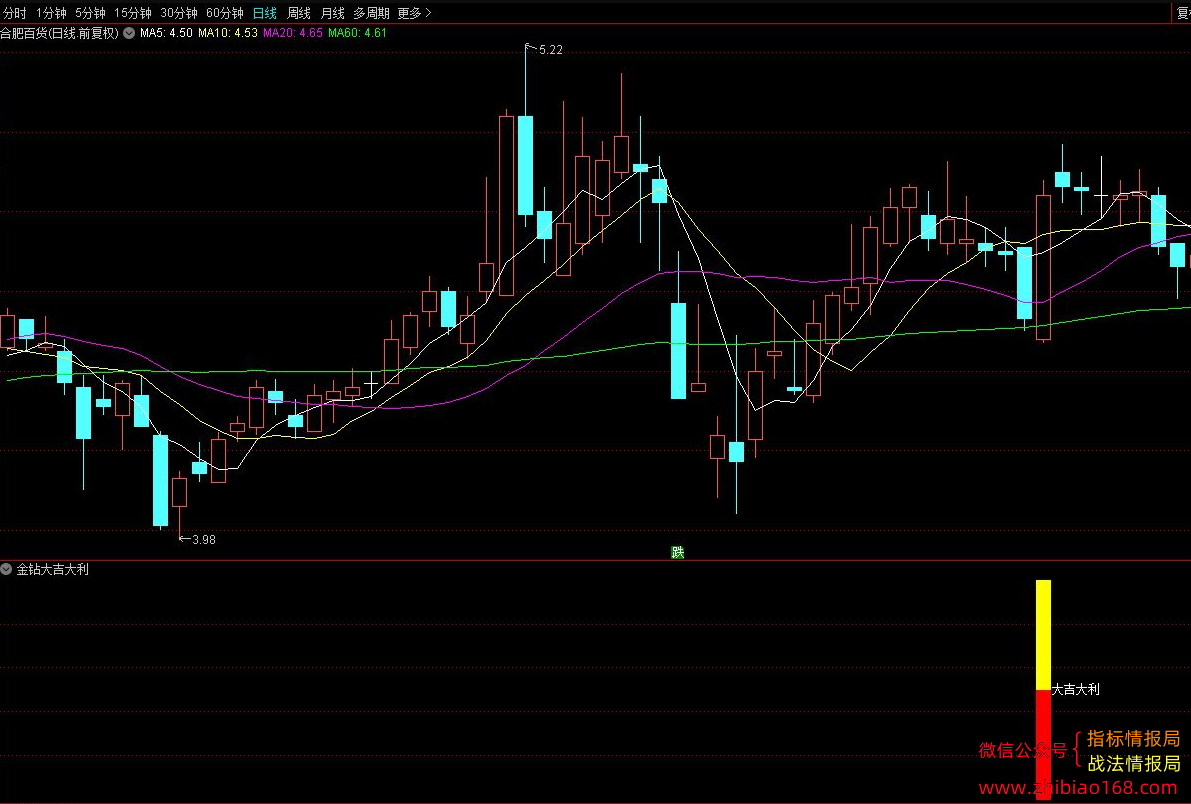Click the 5.22 high price label

click(x=551, y=50)
